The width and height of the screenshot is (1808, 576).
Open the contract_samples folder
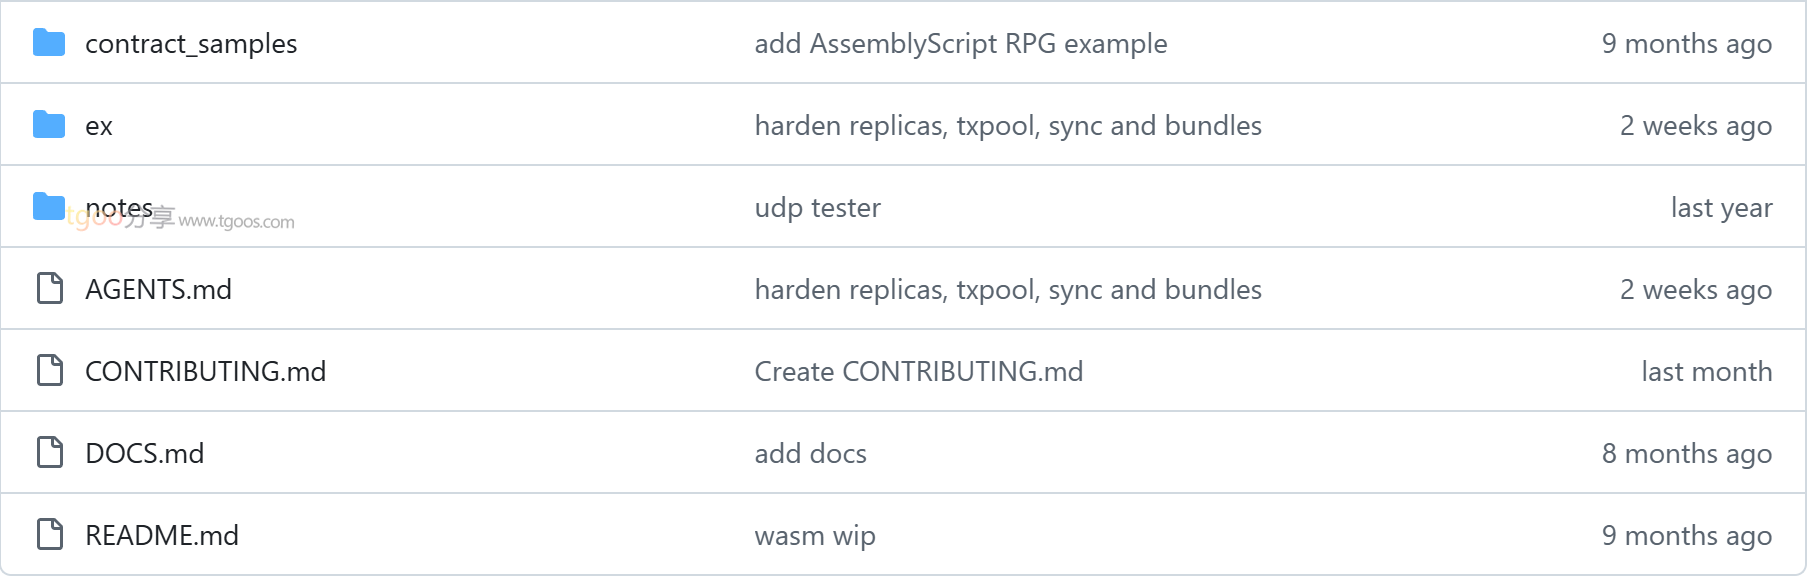pyautogui.click(x=191, y=44)
